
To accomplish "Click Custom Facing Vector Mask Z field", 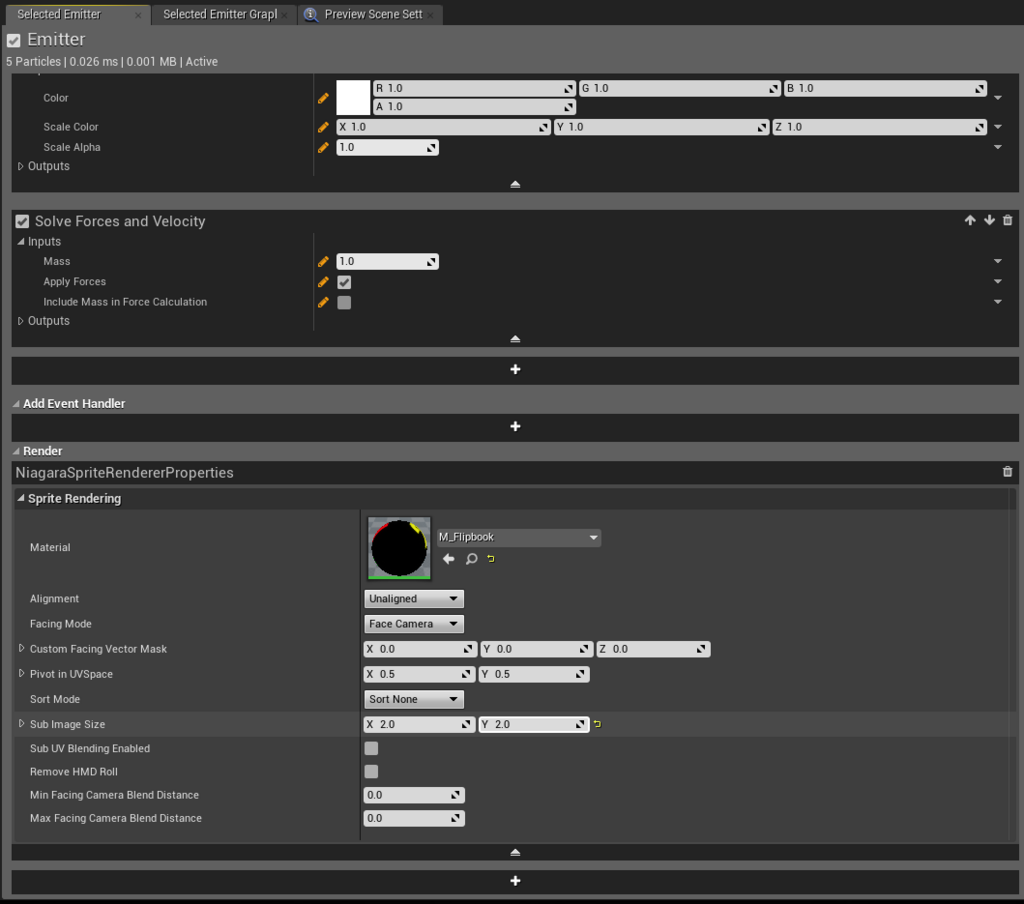I will tap(653, 649).
